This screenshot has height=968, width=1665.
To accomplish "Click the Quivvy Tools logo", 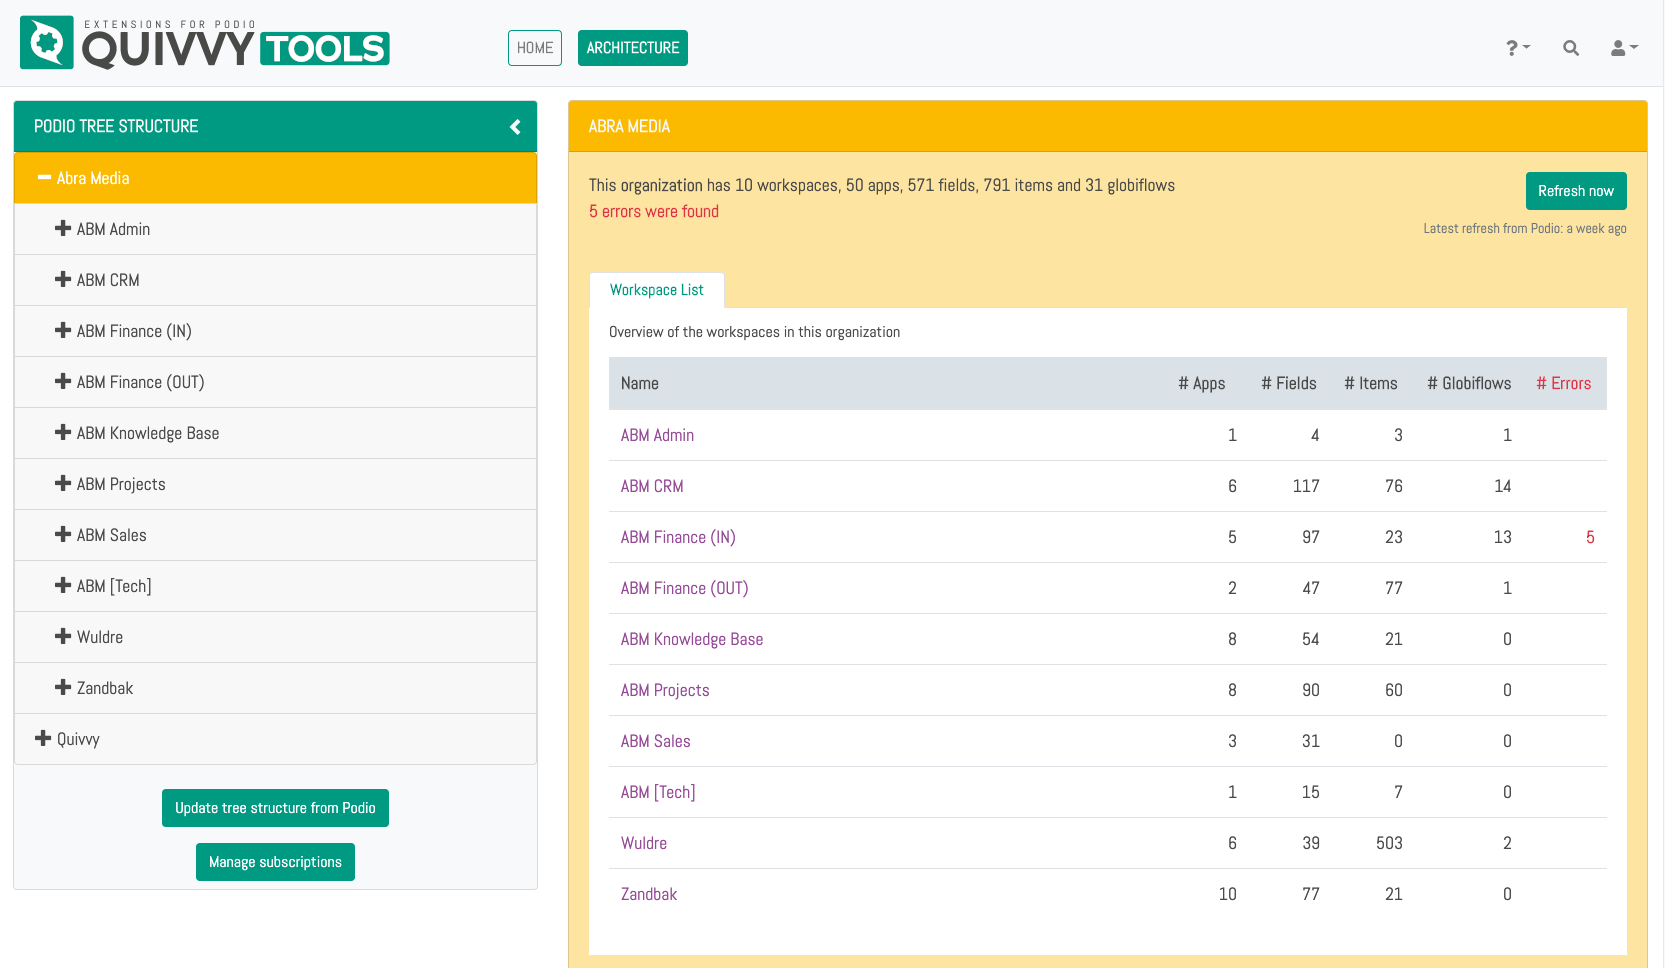I will [x=205, y=44].
